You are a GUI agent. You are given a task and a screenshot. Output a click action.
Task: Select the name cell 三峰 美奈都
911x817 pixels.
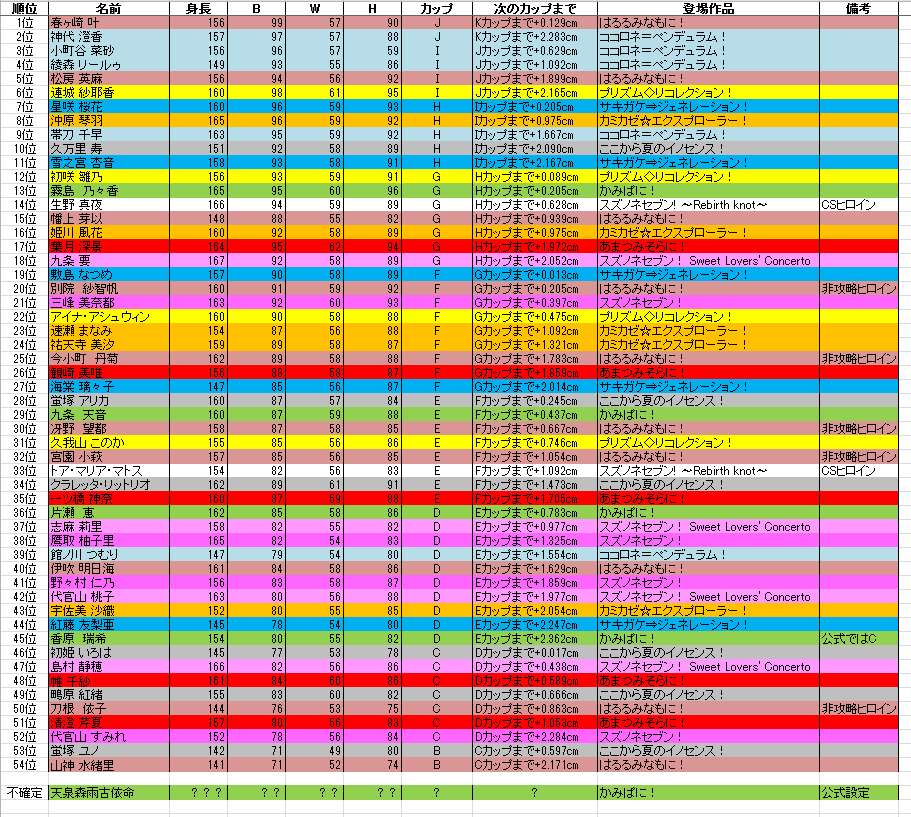pyautogui.click(x=109, y=303)
